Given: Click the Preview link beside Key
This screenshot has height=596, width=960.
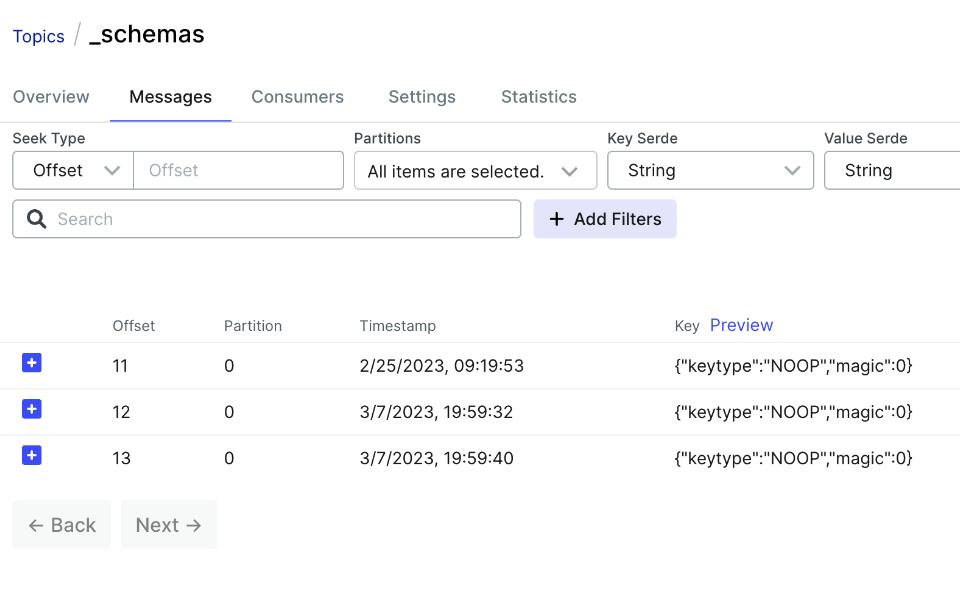Looking at the screenshot, I should pyautogui.click(x=741, y=325).
